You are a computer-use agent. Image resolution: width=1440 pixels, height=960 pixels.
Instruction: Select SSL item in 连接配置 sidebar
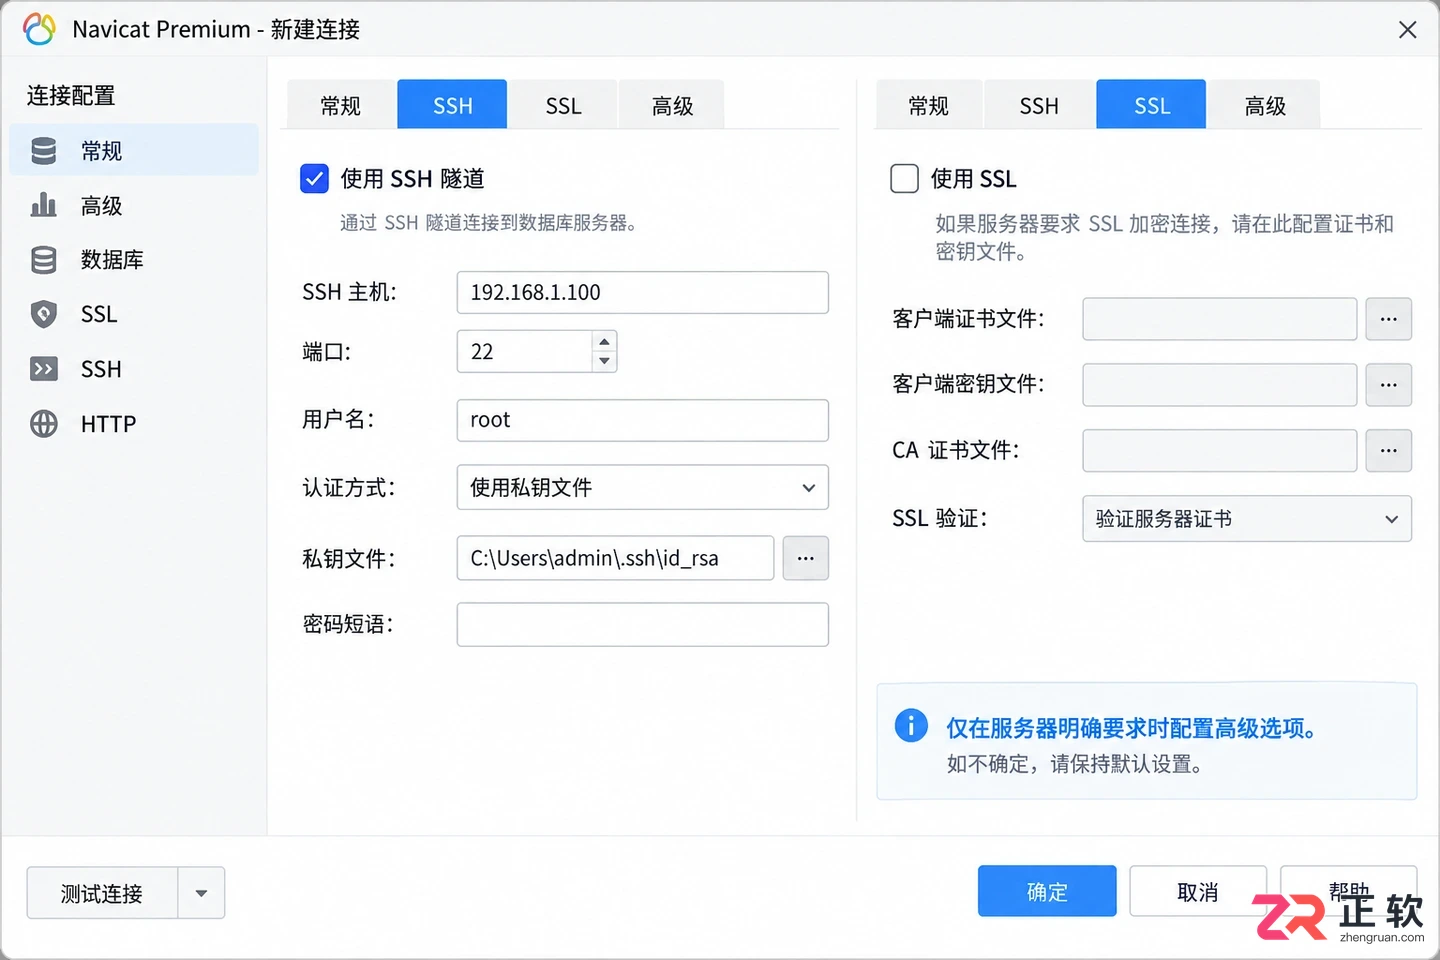[x=134, y=314]
